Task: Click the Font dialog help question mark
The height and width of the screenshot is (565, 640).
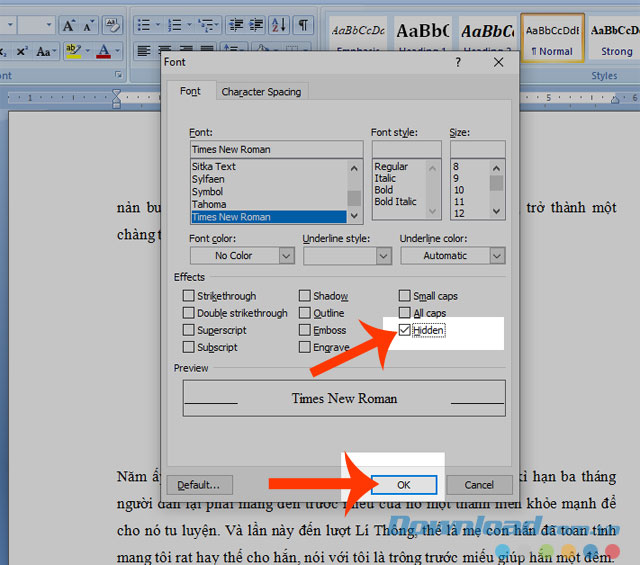Action: tap(458, 62)
